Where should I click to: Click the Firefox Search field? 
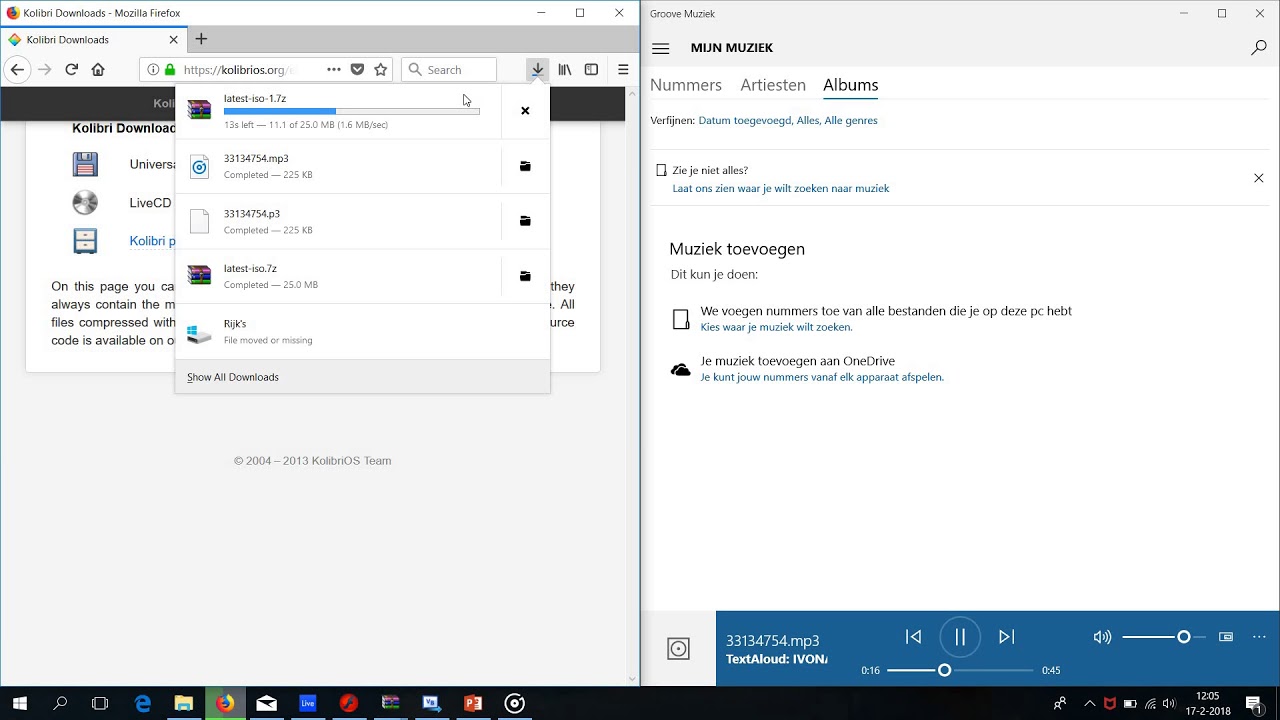(x=449, y=70)
